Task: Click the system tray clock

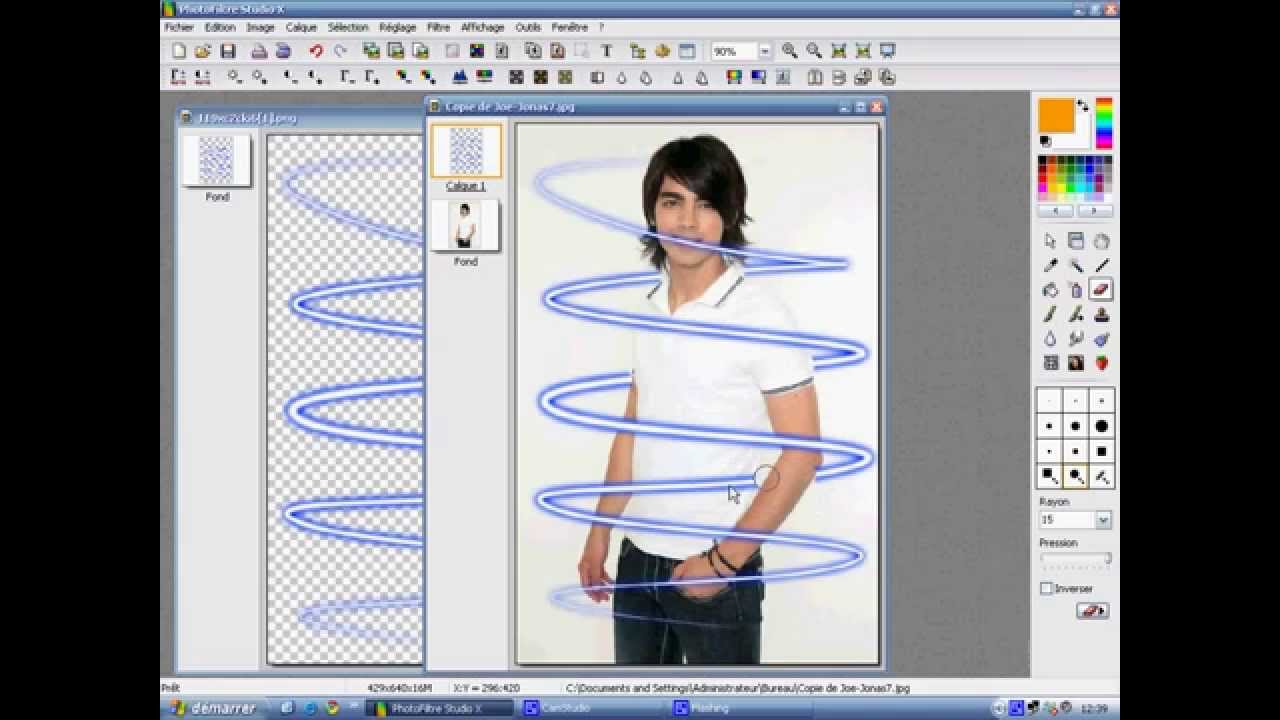Action: tap(1093, 708)
